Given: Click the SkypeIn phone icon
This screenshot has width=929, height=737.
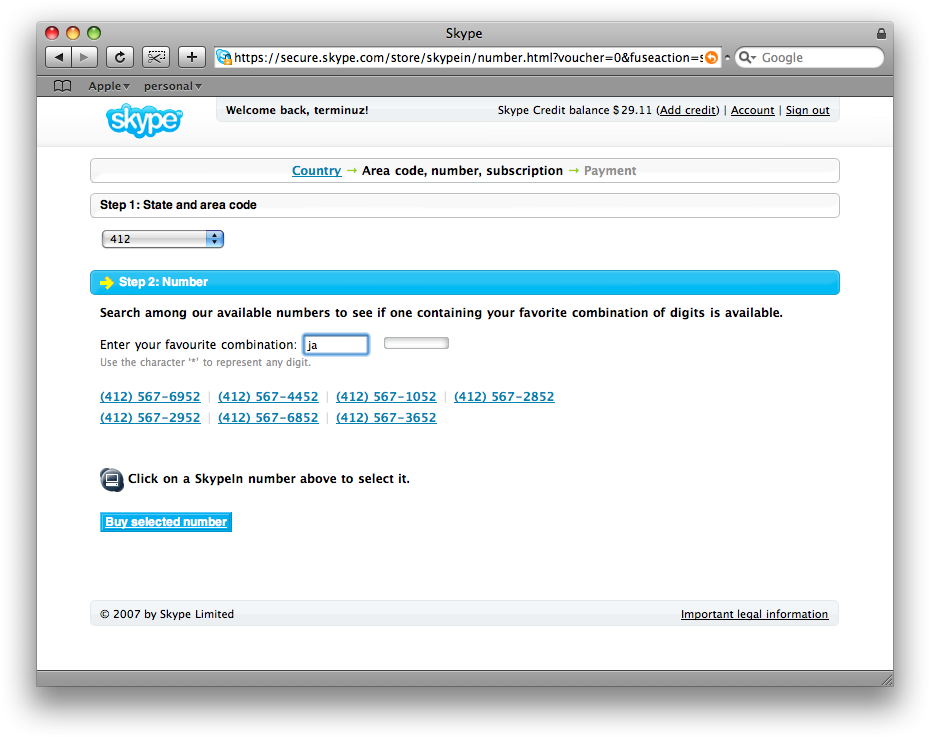Looking at the screenshot, I should coord(111,479).
